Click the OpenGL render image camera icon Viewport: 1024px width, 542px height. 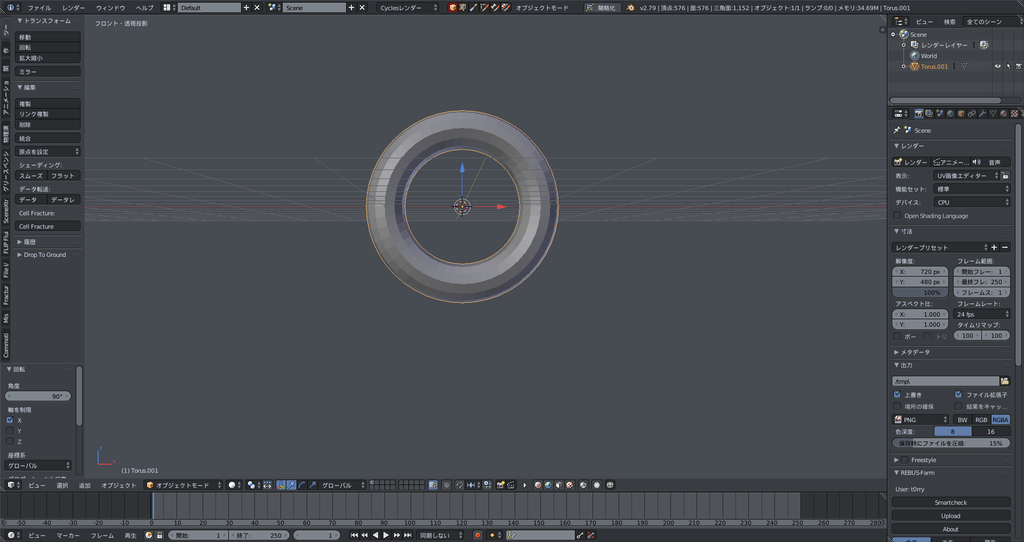click(x=501, y=485)
